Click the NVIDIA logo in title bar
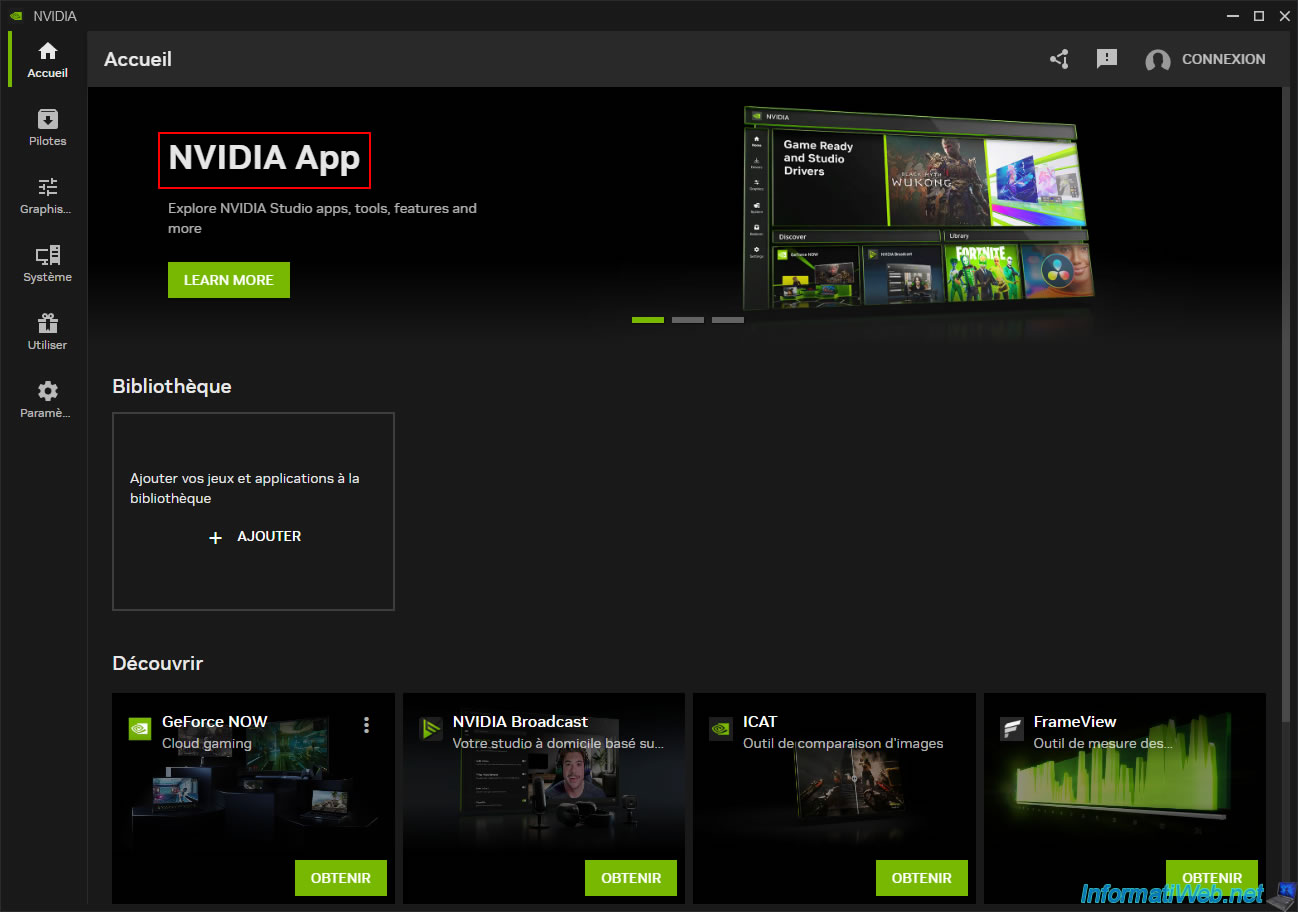1298x912 pixels. click(16, 15)
